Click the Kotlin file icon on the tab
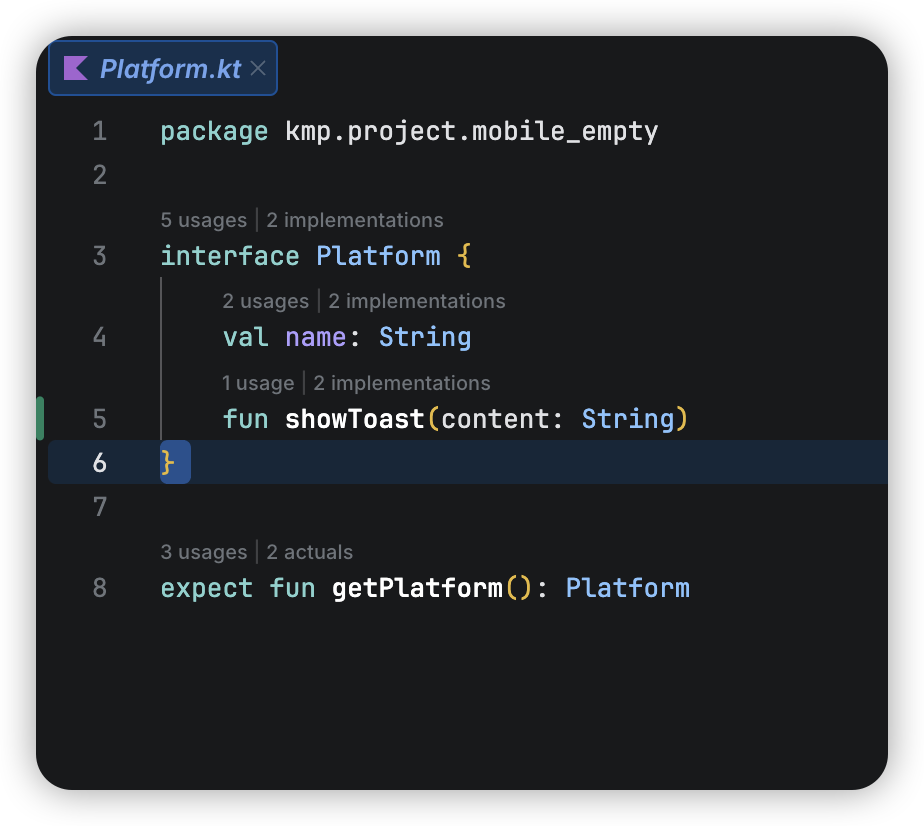Viewport: 924px width, 826px height. (x=76, y=68)
